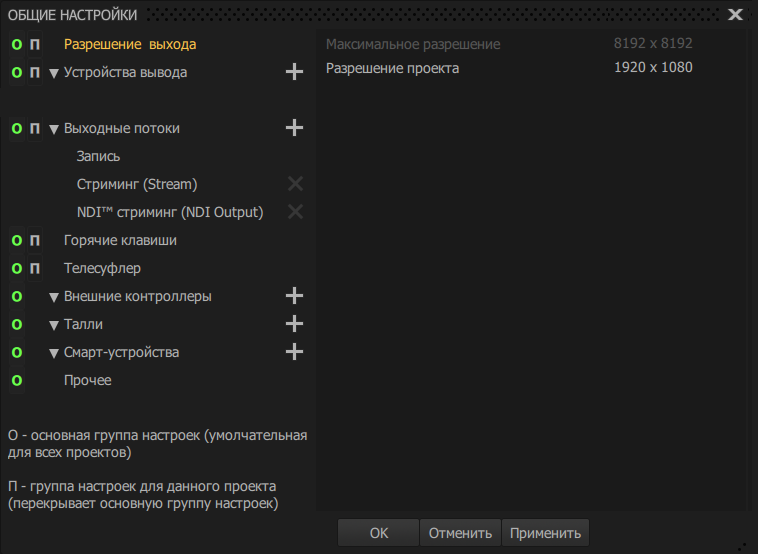The height and width of the screenshot is (554, 758).
Task: Select the Запись item
Action: coord(98,156)
